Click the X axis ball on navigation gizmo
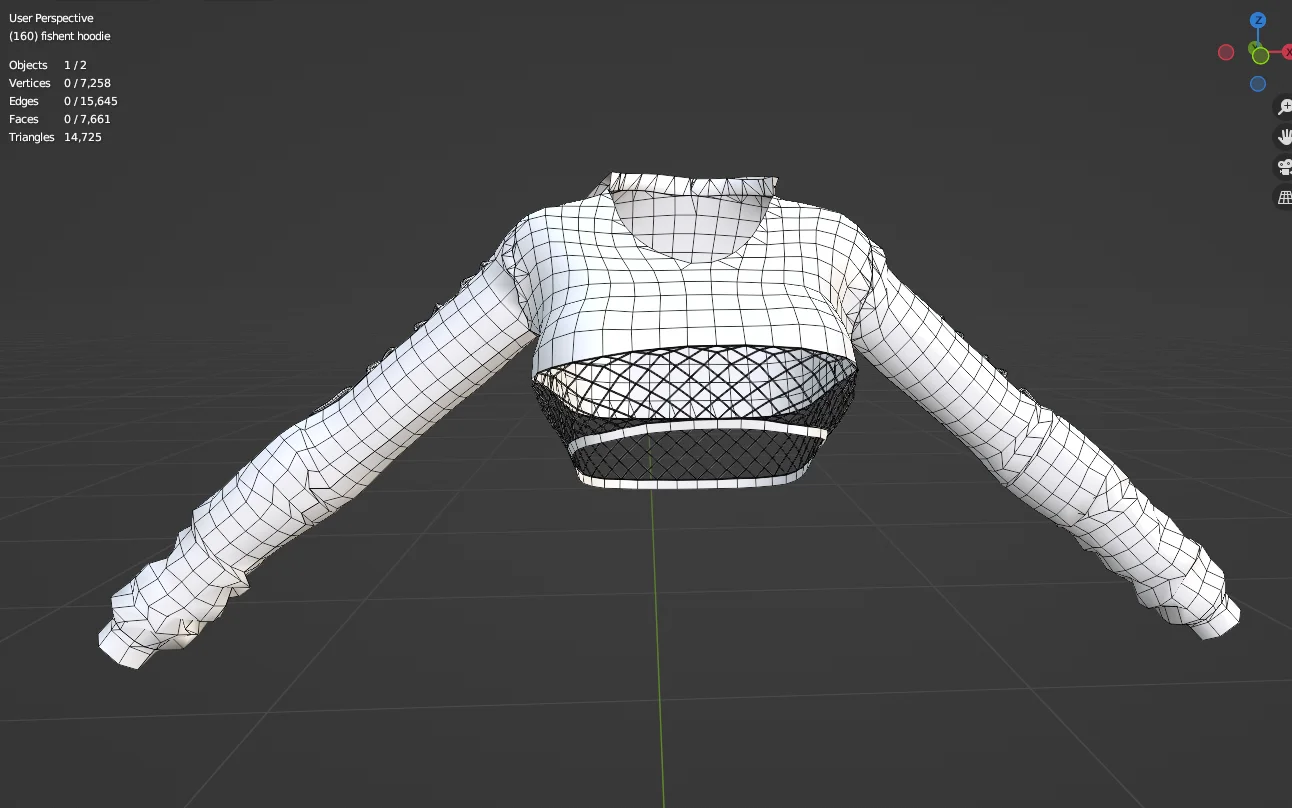The height and width of the screenshot is (808, 1292). tap(1288, 53)
